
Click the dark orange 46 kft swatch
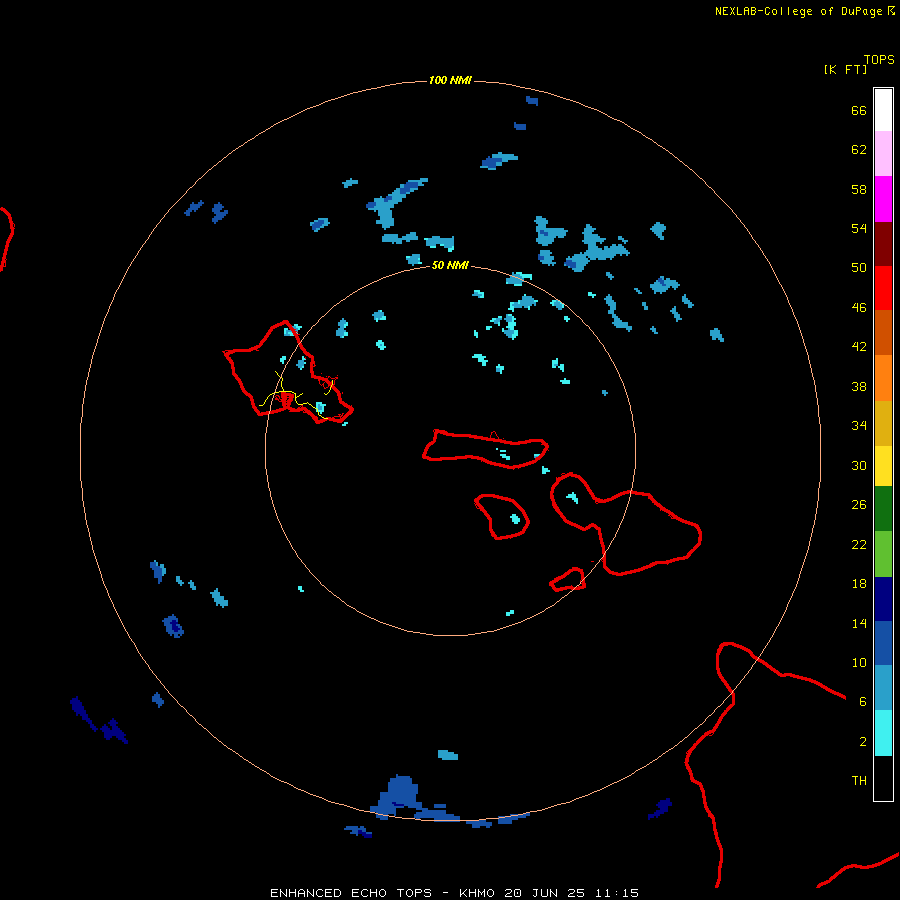coord(883,332)
